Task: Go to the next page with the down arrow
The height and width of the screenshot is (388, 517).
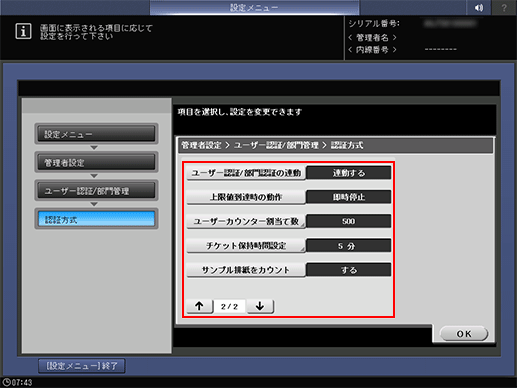Action: (x=260, y=306)
